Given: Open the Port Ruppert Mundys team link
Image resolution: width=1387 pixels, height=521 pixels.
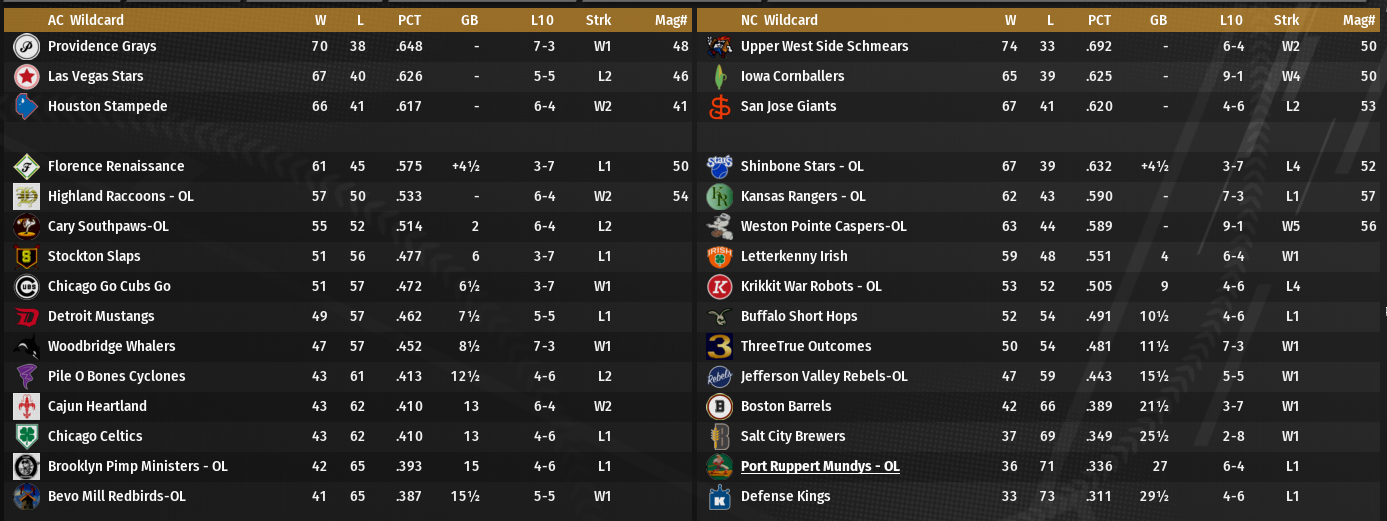Looking at the screenshot, I should tap(820, 466).
